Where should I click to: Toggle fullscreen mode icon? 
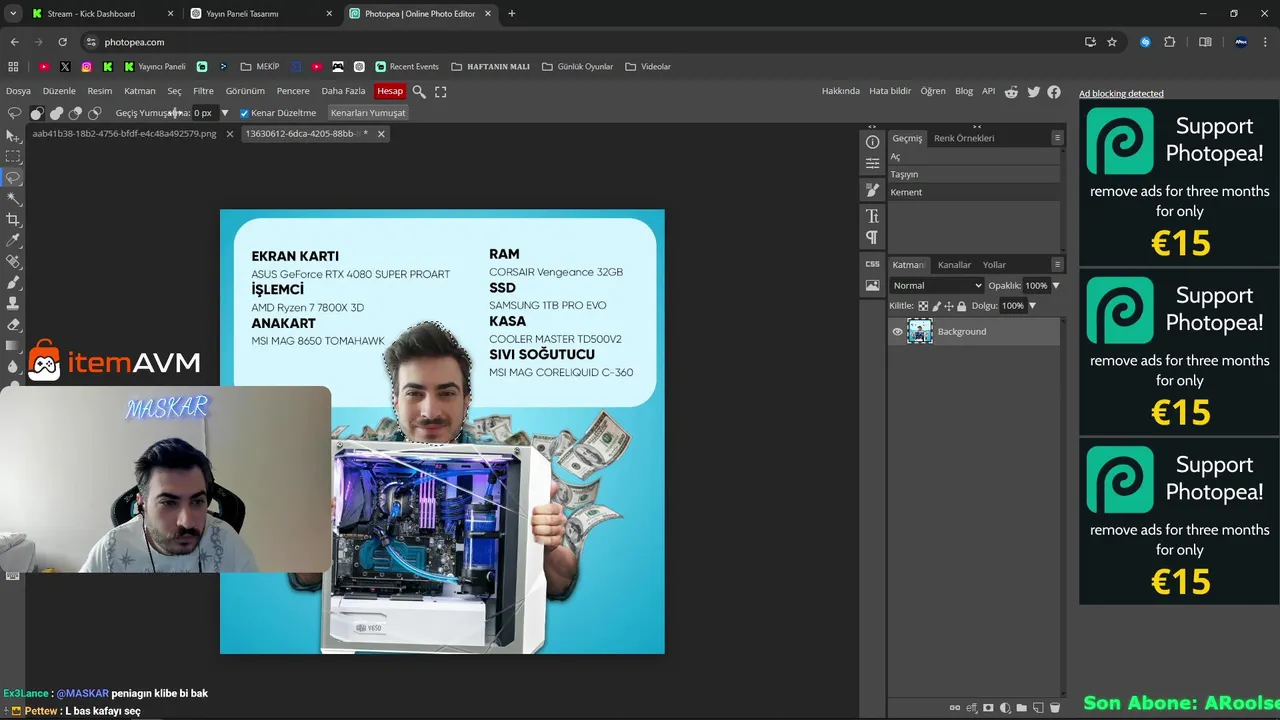(x=440, y=91)
